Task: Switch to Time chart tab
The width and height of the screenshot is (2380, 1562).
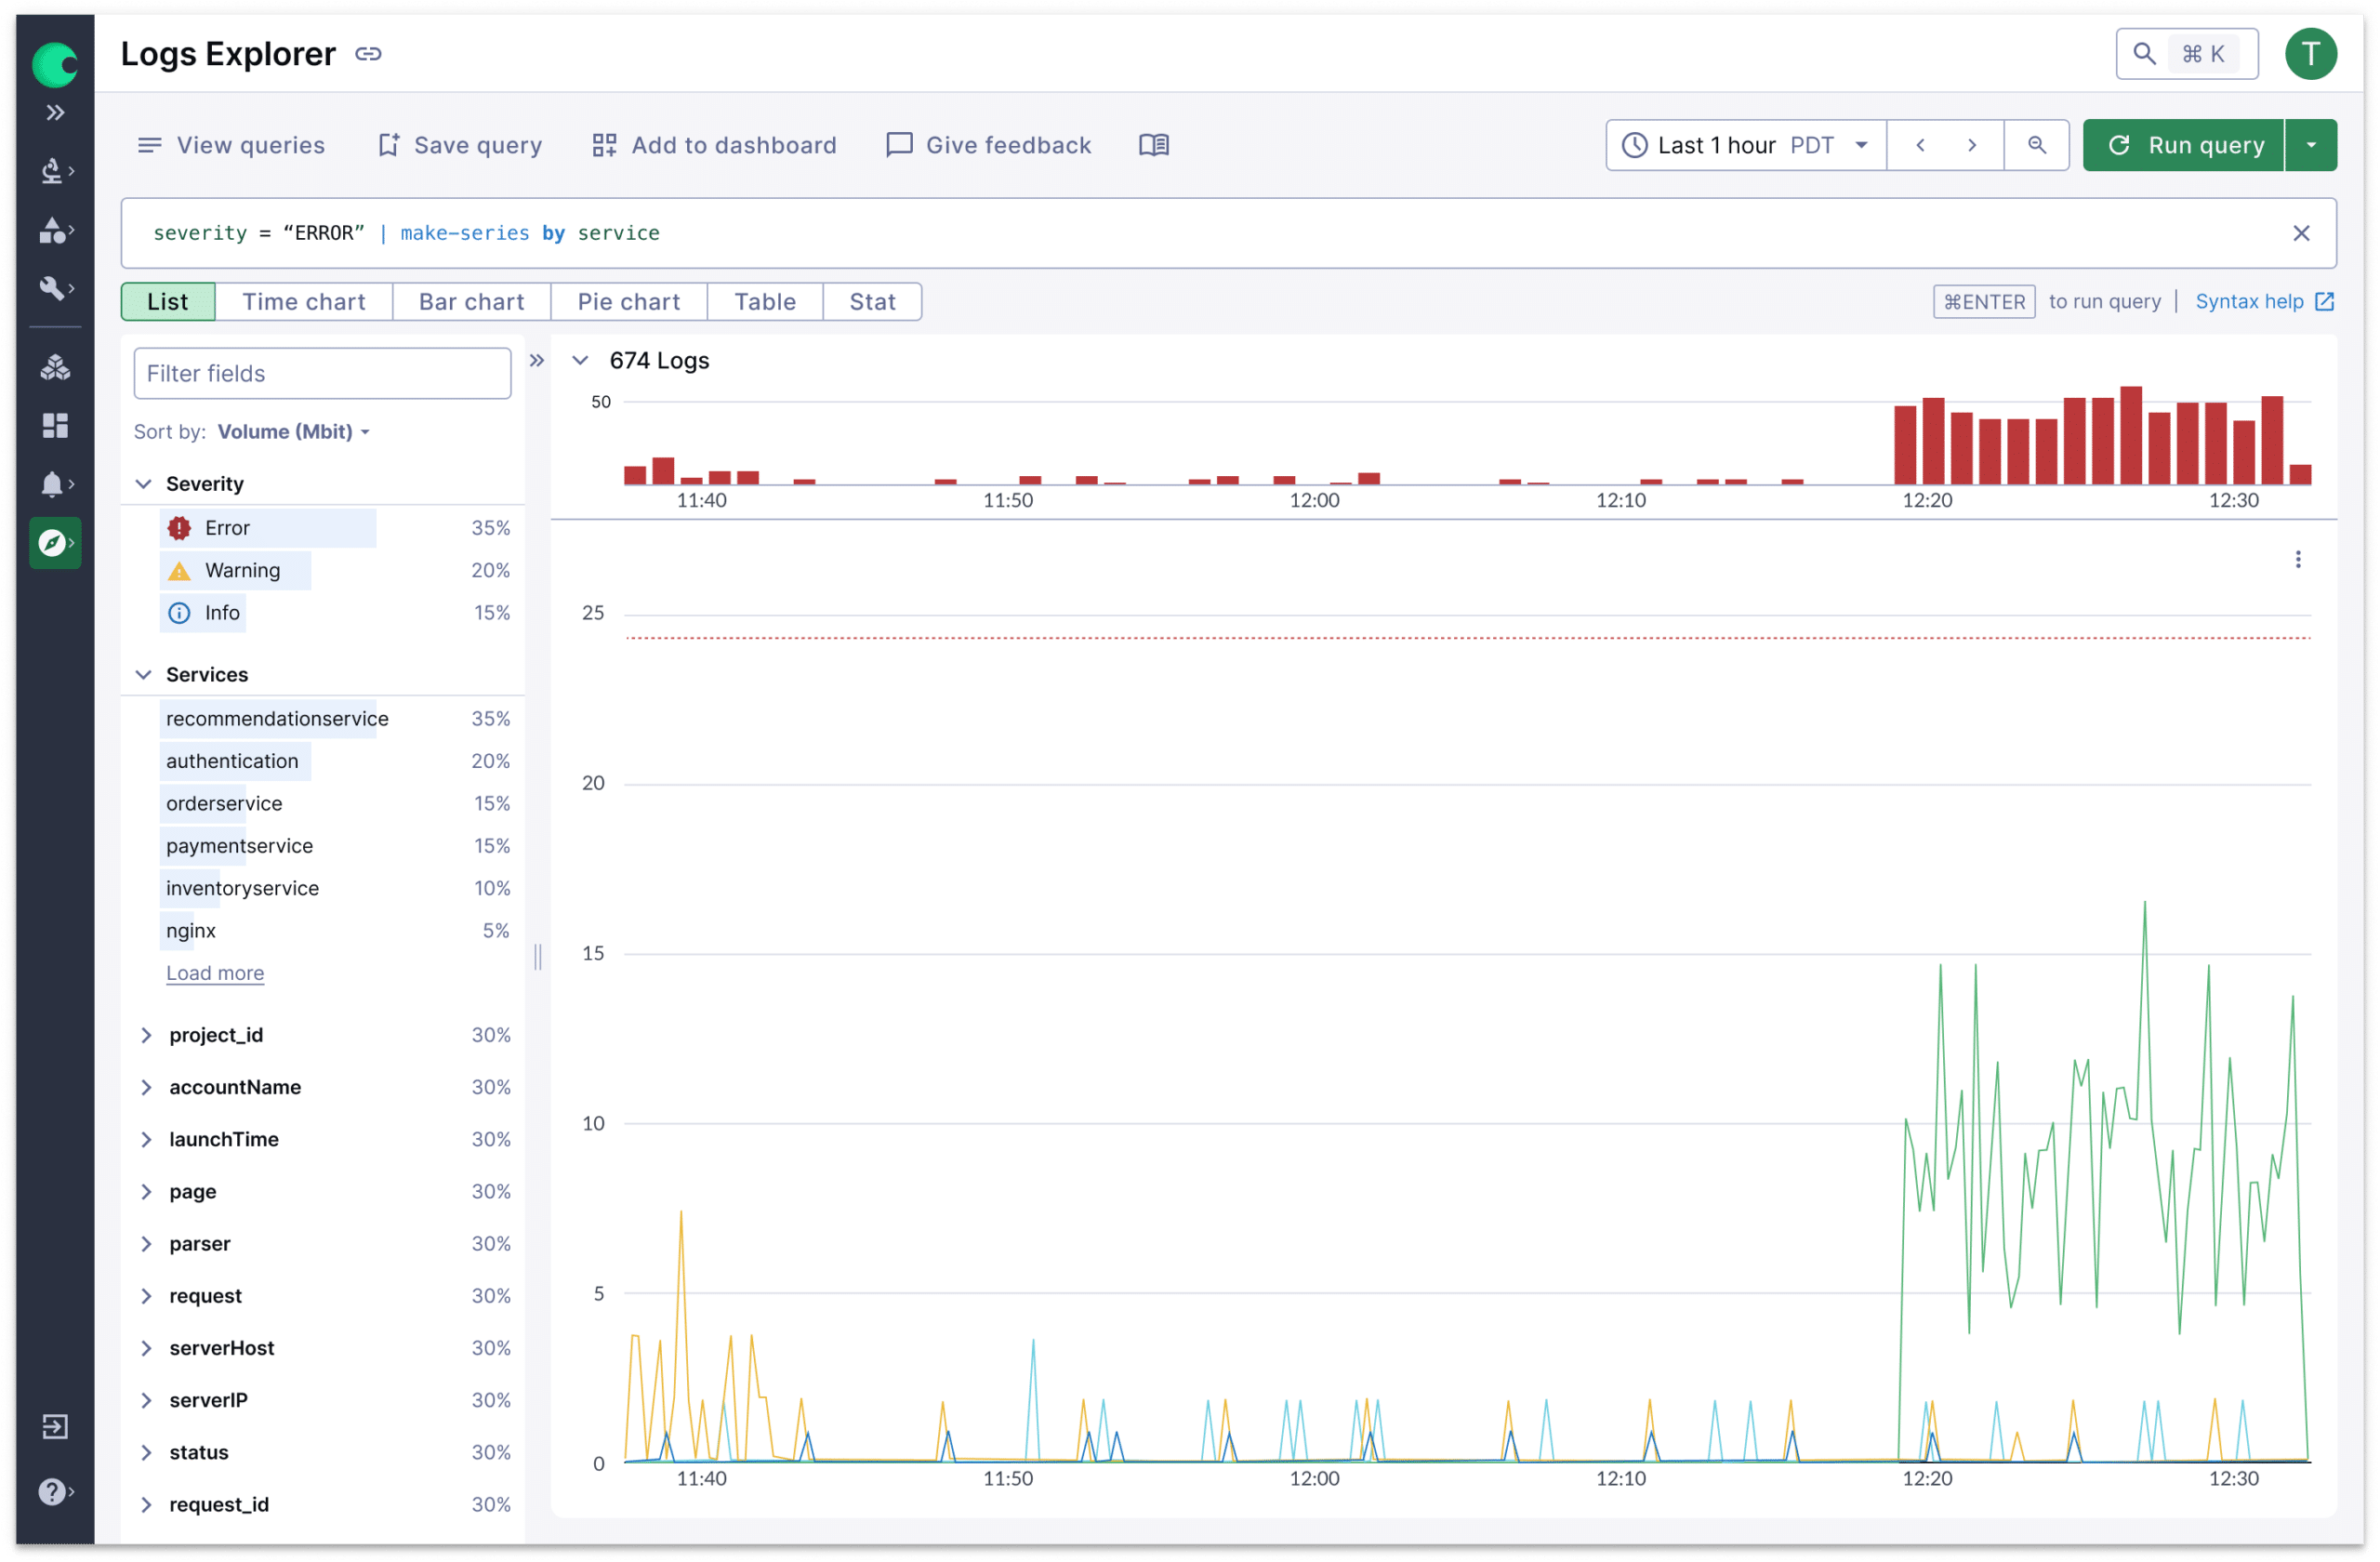Action: click(304, 302)
